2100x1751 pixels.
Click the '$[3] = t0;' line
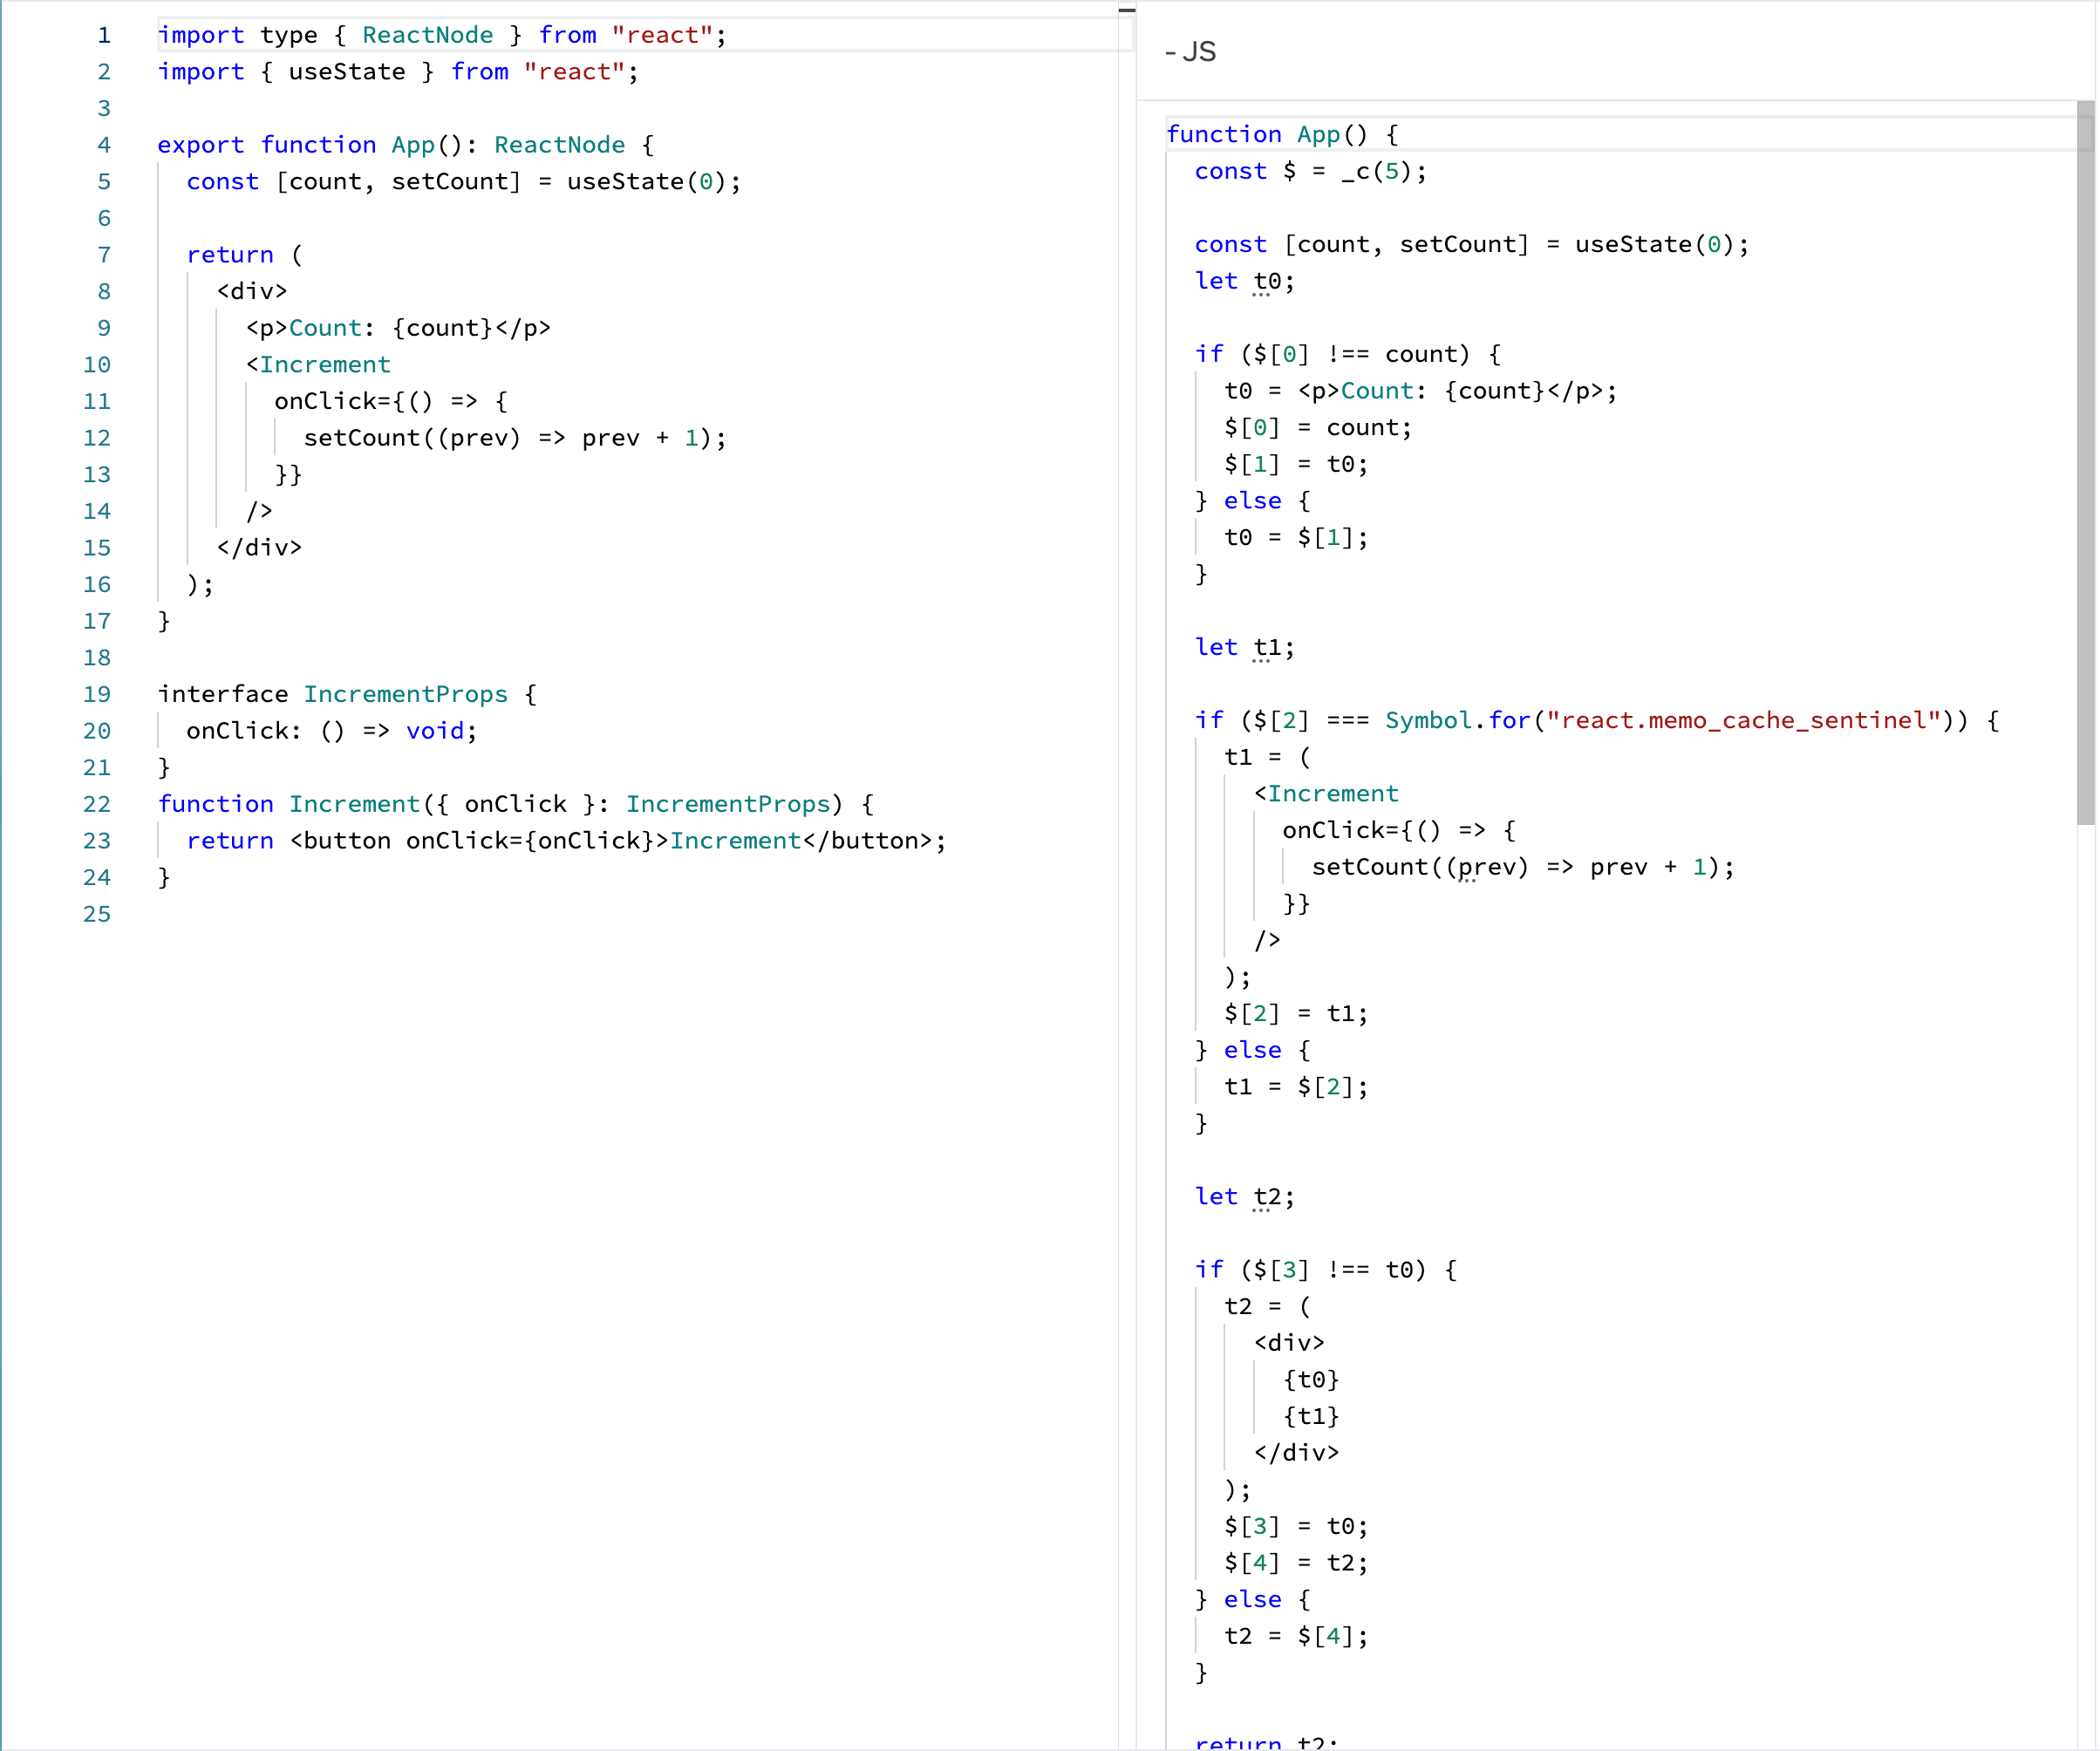[1296, 1527]
